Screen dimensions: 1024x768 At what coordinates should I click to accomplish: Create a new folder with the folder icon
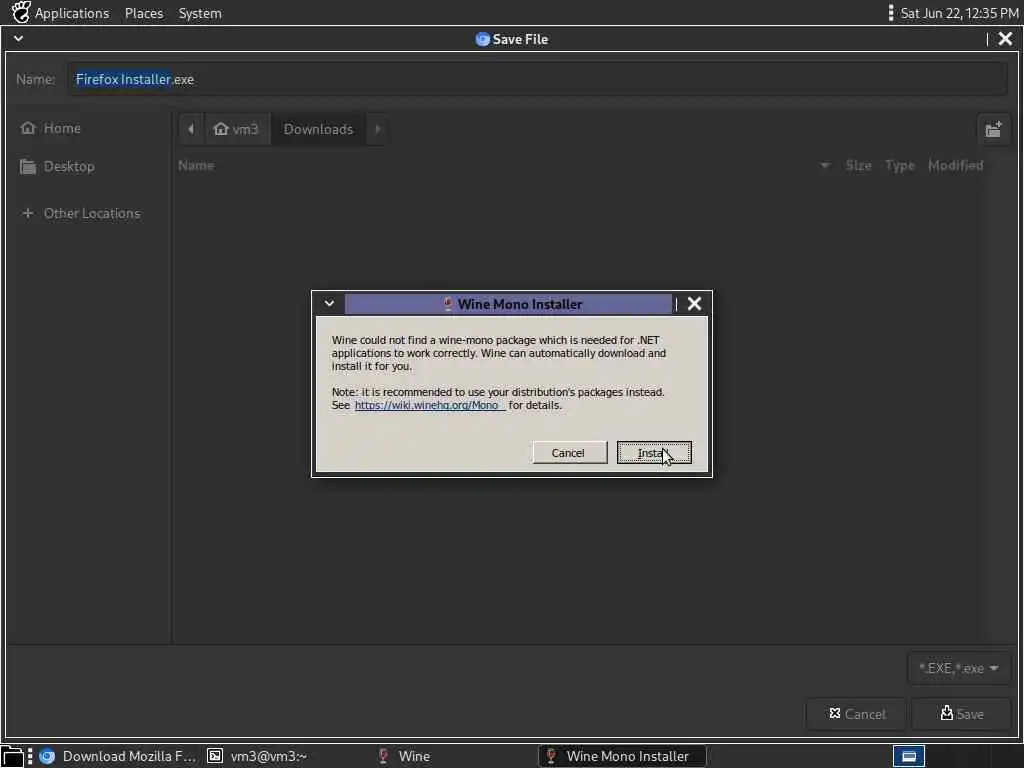[993, 129]
